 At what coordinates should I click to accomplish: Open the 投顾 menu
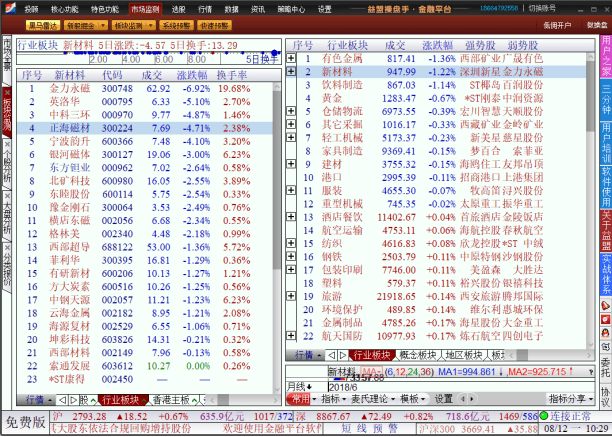point(31,9)
